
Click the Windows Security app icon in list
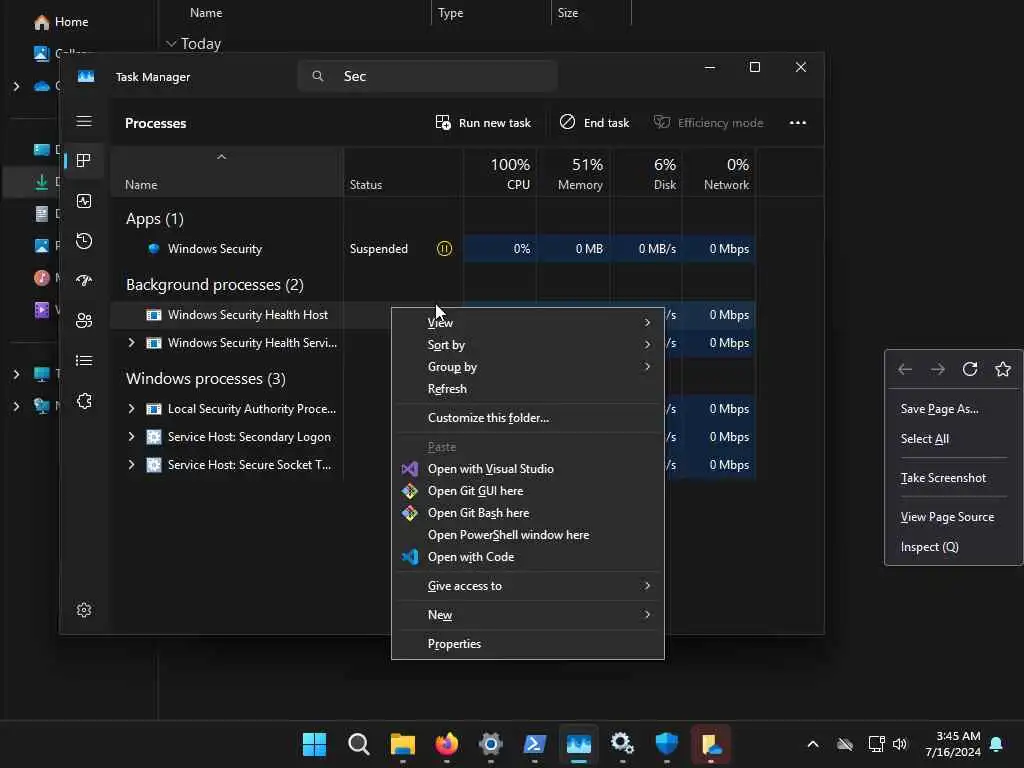click(154, 249)
